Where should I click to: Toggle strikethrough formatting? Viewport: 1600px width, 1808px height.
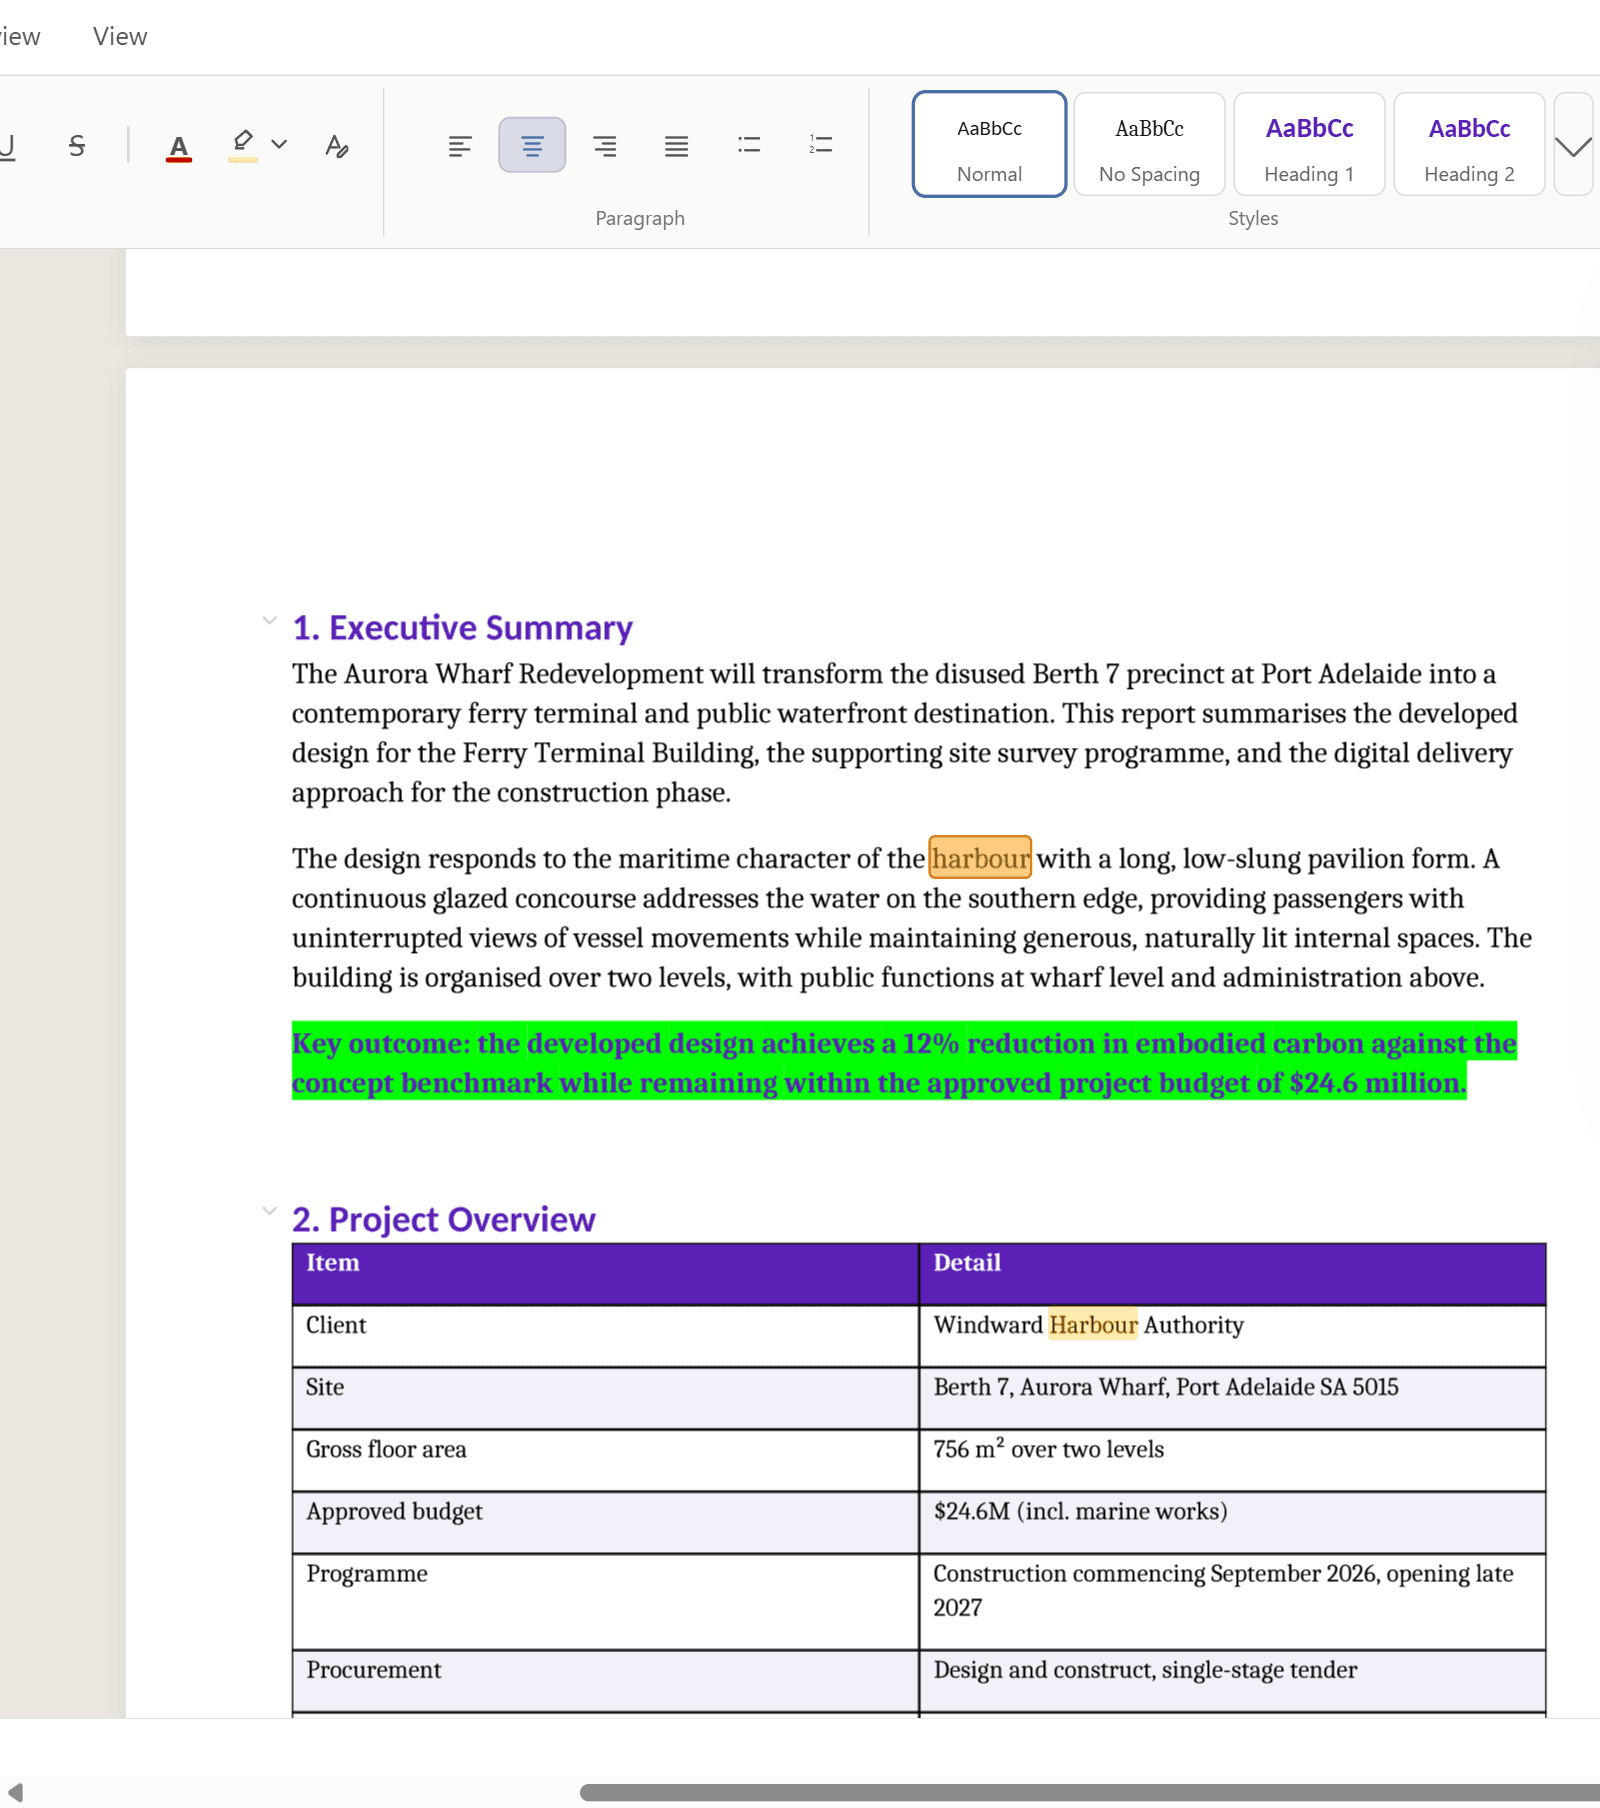click(x=77, y=146)
